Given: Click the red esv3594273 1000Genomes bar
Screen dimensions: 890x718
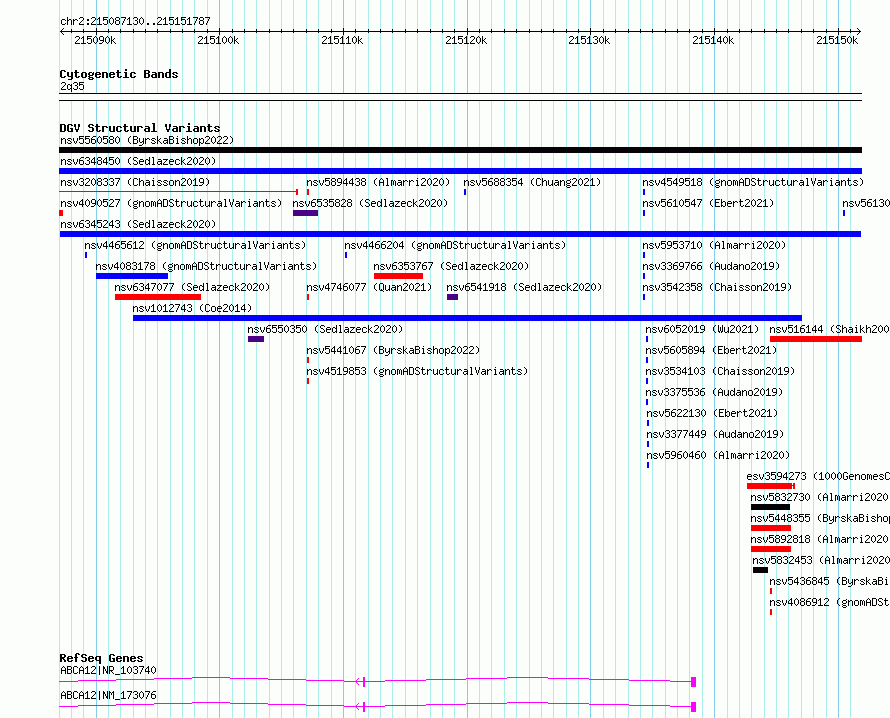Looking at the screenshot, I should (771, 486).
